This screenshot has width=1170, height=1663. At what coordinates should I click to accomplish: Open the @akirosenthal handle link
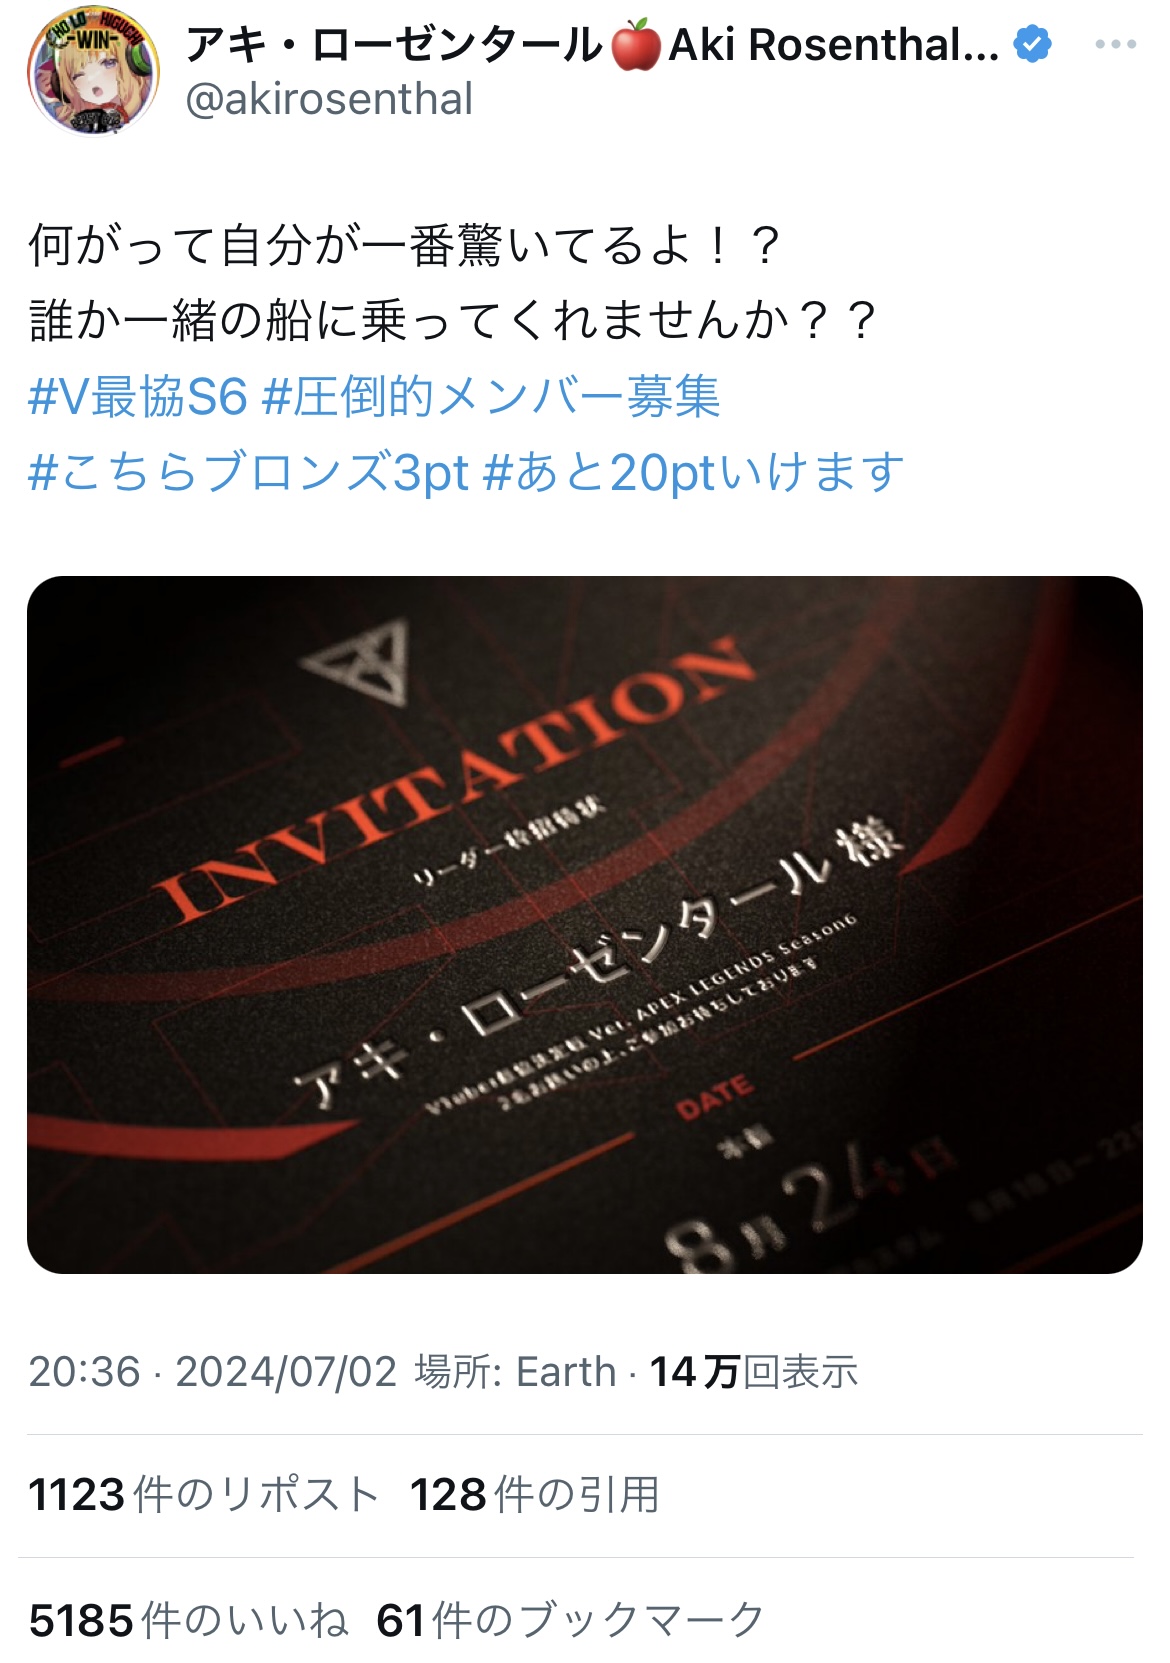329,99
